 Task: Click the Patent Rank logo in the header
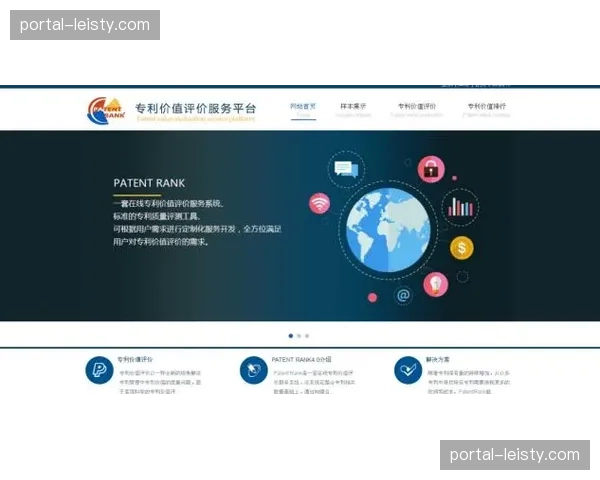[106, 111]
